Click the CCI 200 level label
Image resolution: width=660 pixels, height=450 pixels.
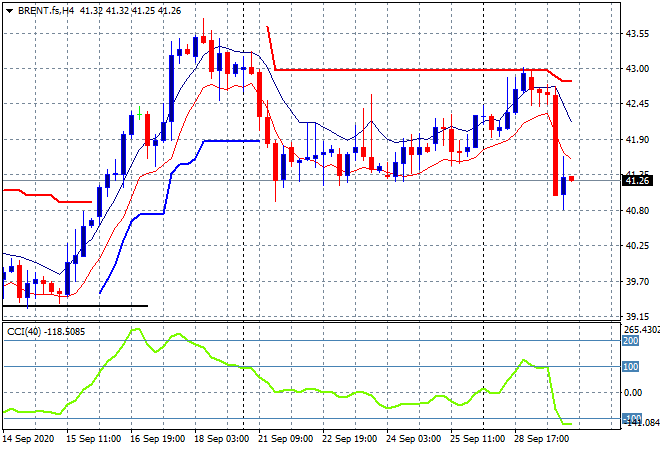[x=631, y=341]
